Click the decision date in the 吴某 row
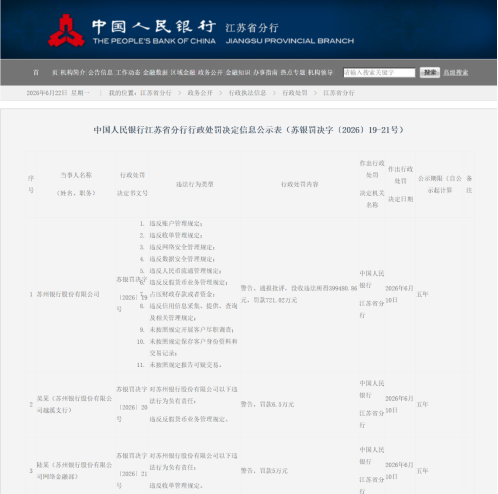Viewport: 498px width, 494px height. [x=399, y=404]
